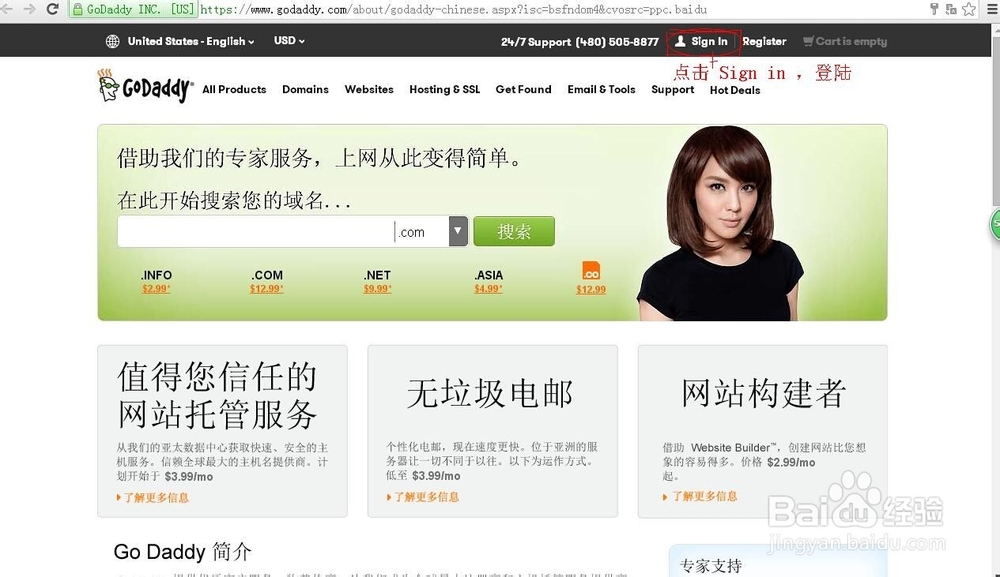Screen dimensions: 1000x577
Task: Click the green padlock in the address bar
Action: tap(76, 8)
